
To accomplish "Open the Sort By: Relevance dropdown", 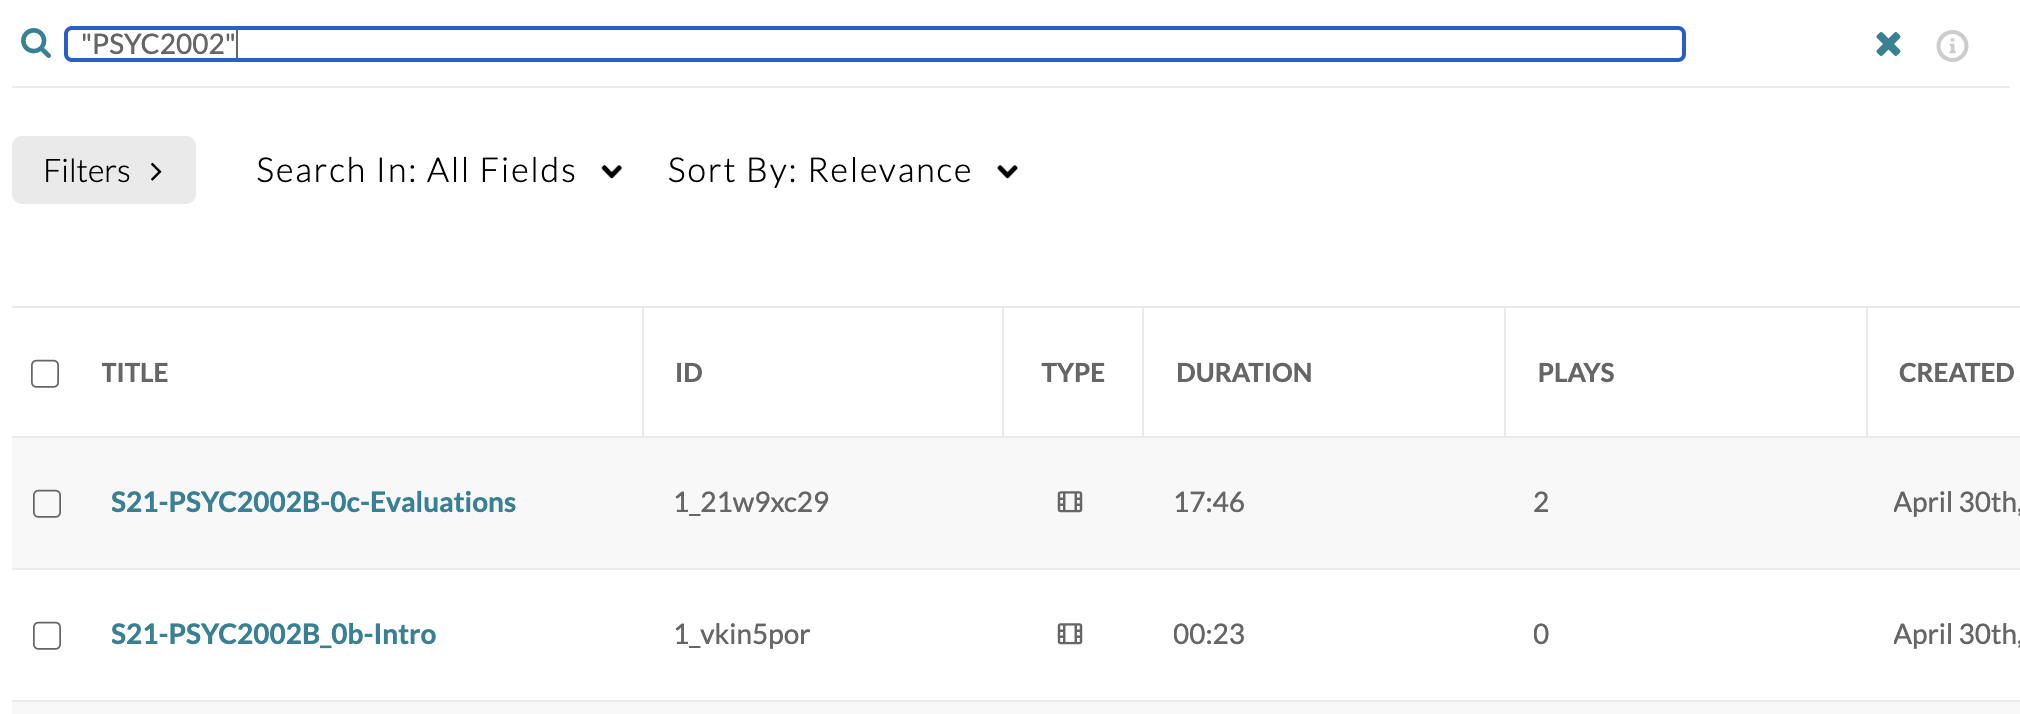I will [x=842, y=171].
